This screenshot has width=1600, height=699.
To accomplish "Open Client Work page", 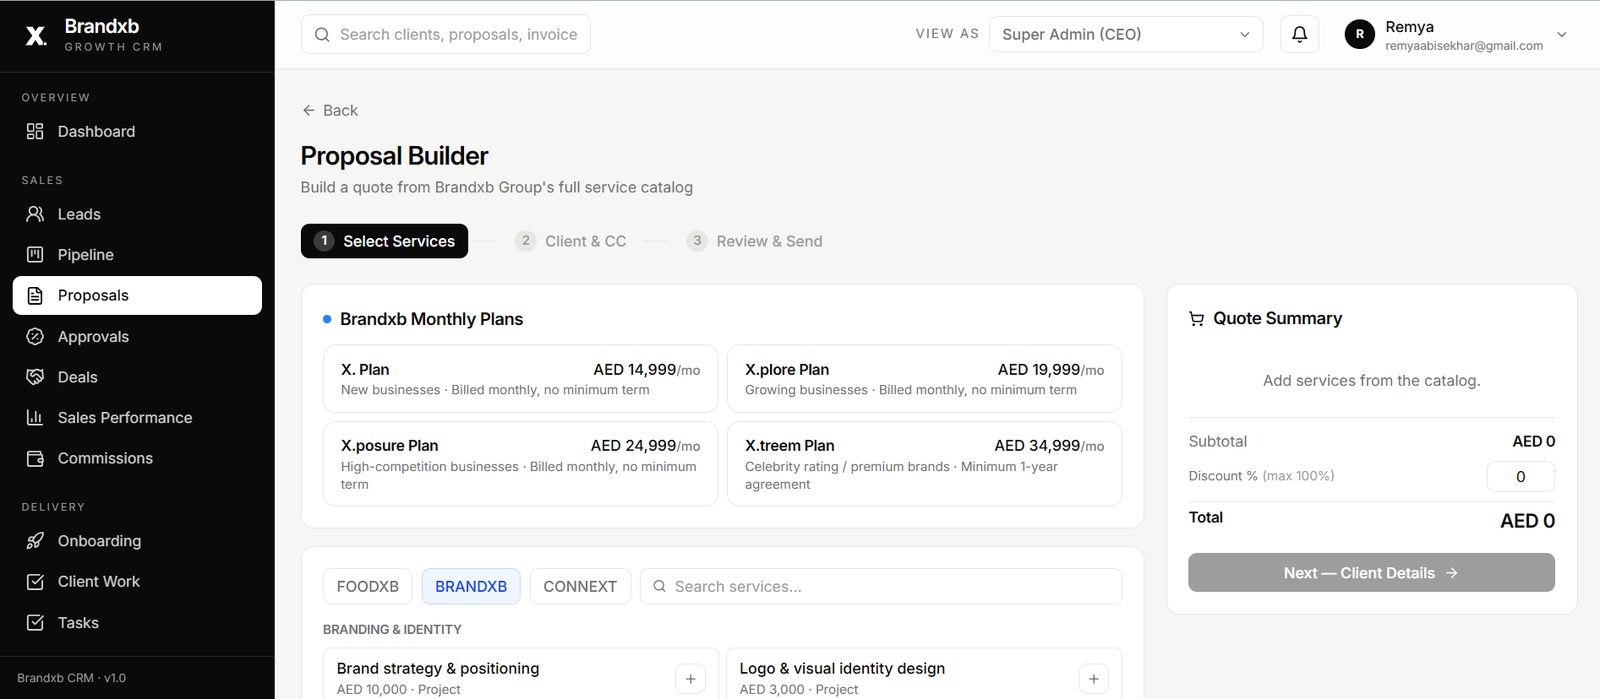I will click(x=137, y=582).
